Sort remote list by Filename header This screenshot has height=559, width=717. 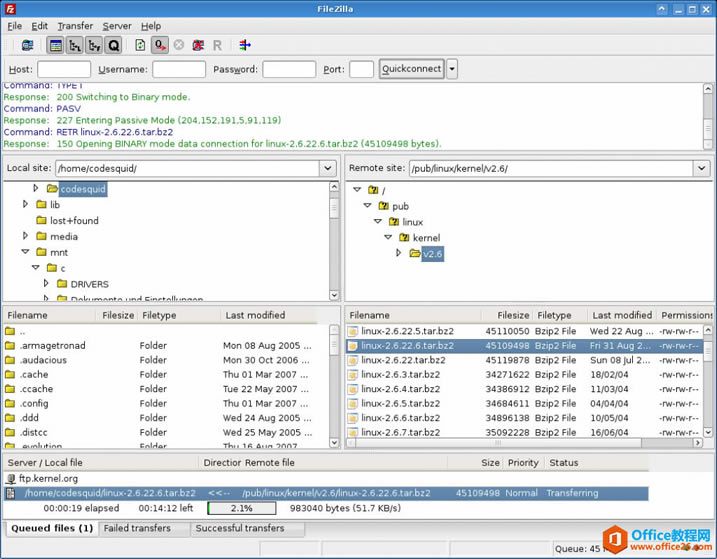point(413,315)
